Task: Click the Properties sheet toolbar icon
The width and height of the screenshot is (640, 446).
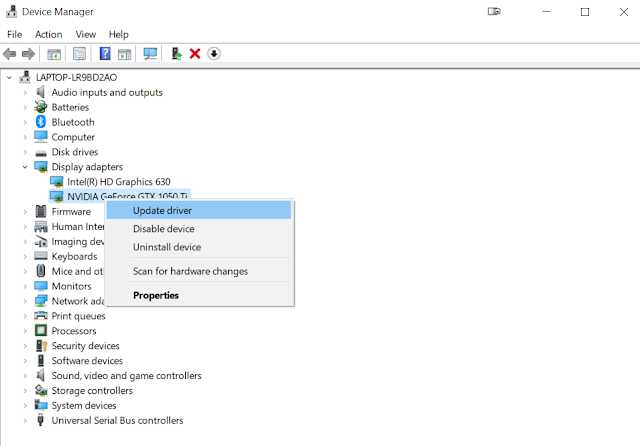Action: click(x=79, y=54)
